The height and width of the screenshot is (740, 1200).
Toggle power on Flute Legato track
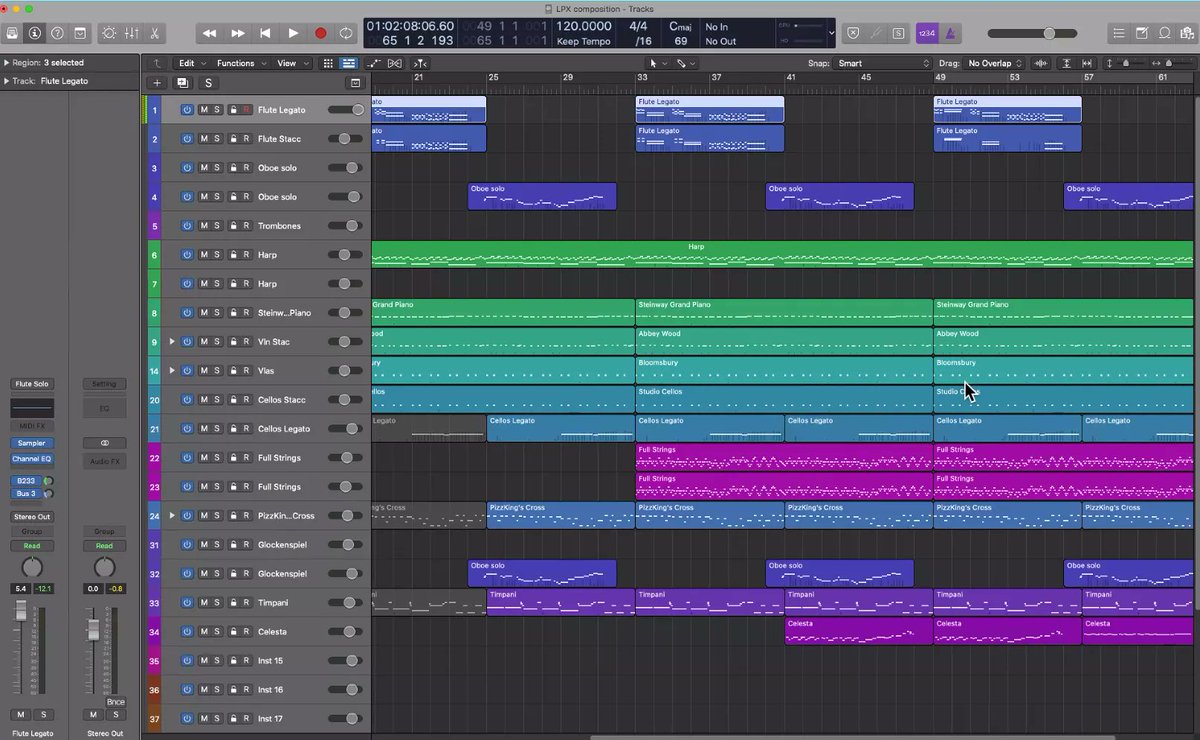tap(187, 110)
